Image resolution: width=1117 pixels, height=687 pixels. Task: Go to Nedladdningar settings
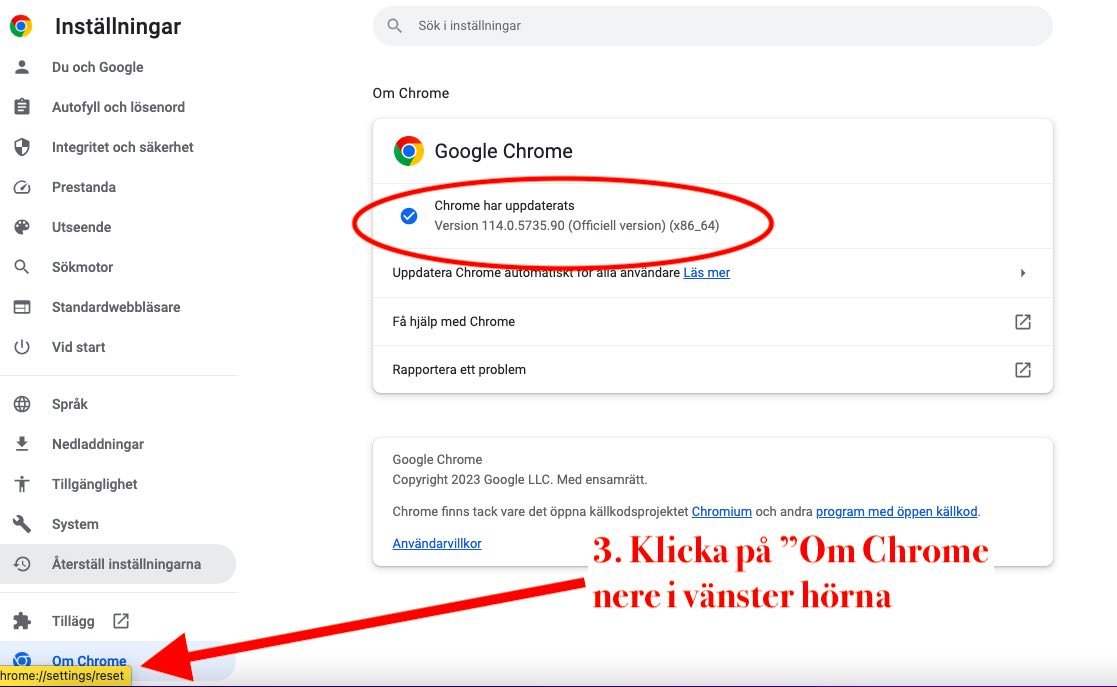point(98,444)
